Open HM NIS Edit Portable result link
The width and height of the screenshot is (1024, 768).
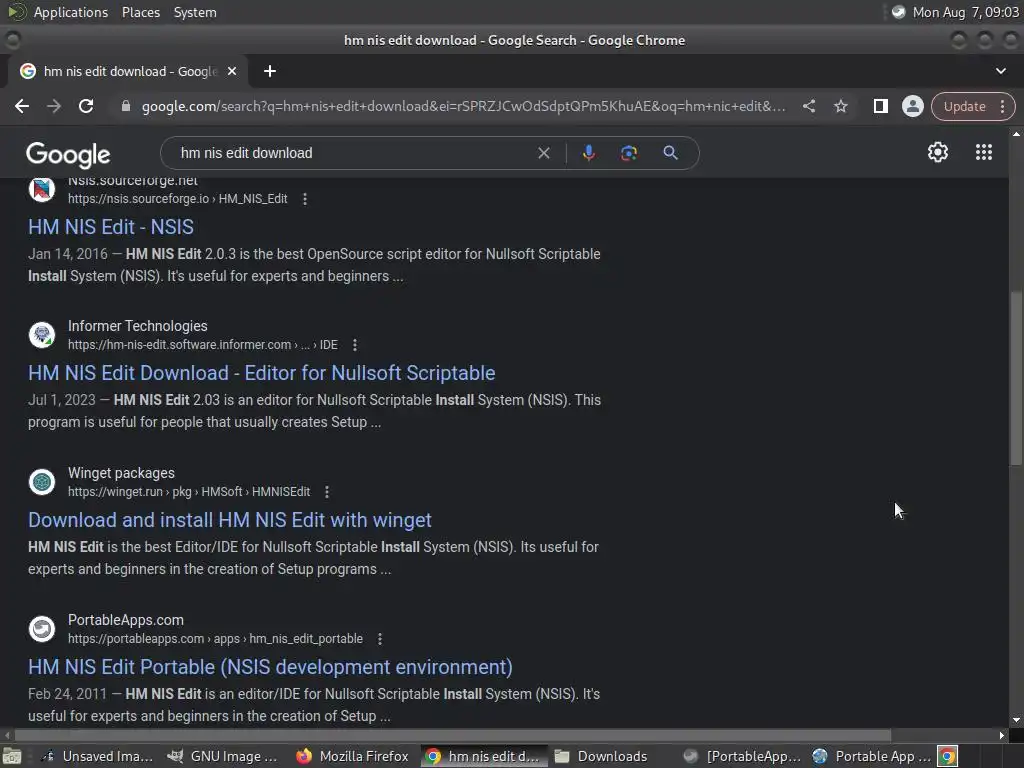point(270,667)
